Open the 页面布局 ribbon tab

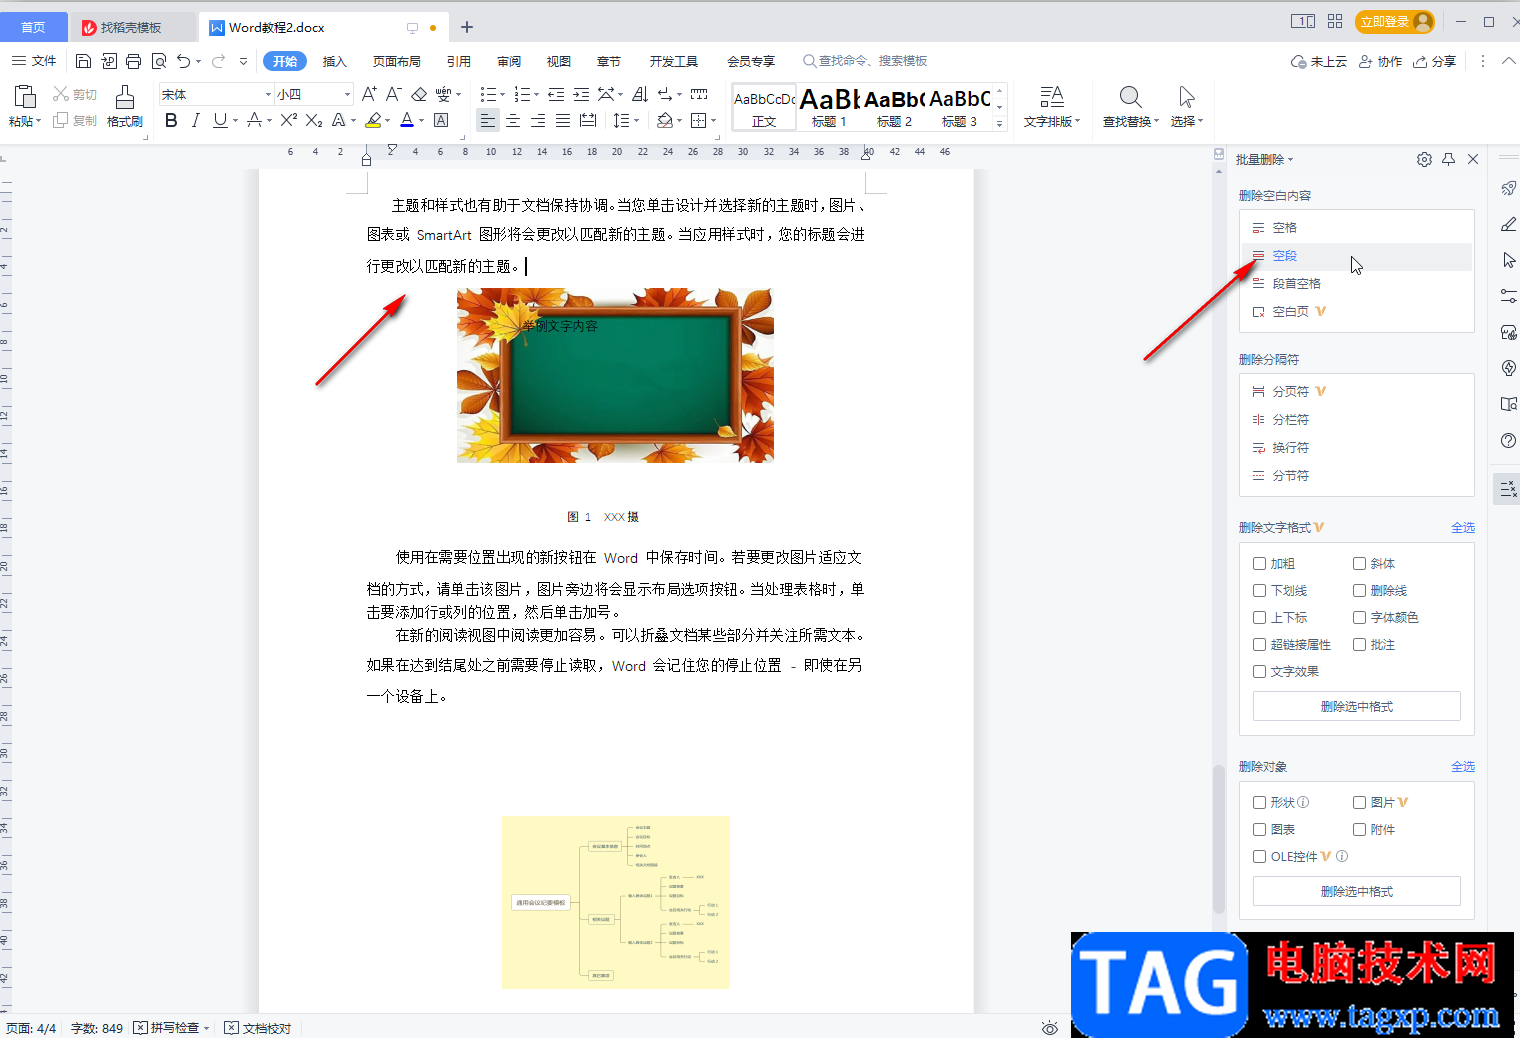tap(397, 61)
